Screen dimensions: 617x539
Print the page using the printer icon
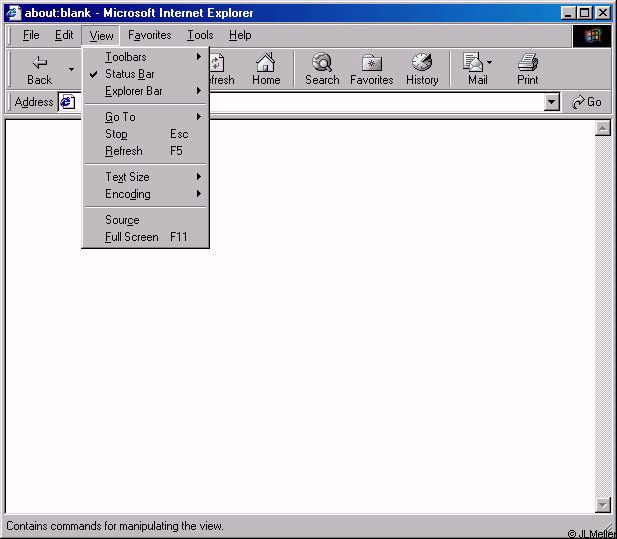[528, 63]
